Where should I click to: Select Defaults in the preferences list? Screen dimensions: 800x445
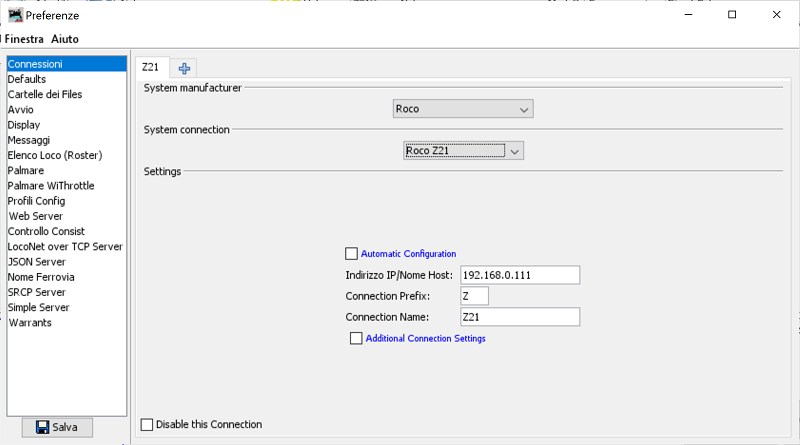pos(27,80)
